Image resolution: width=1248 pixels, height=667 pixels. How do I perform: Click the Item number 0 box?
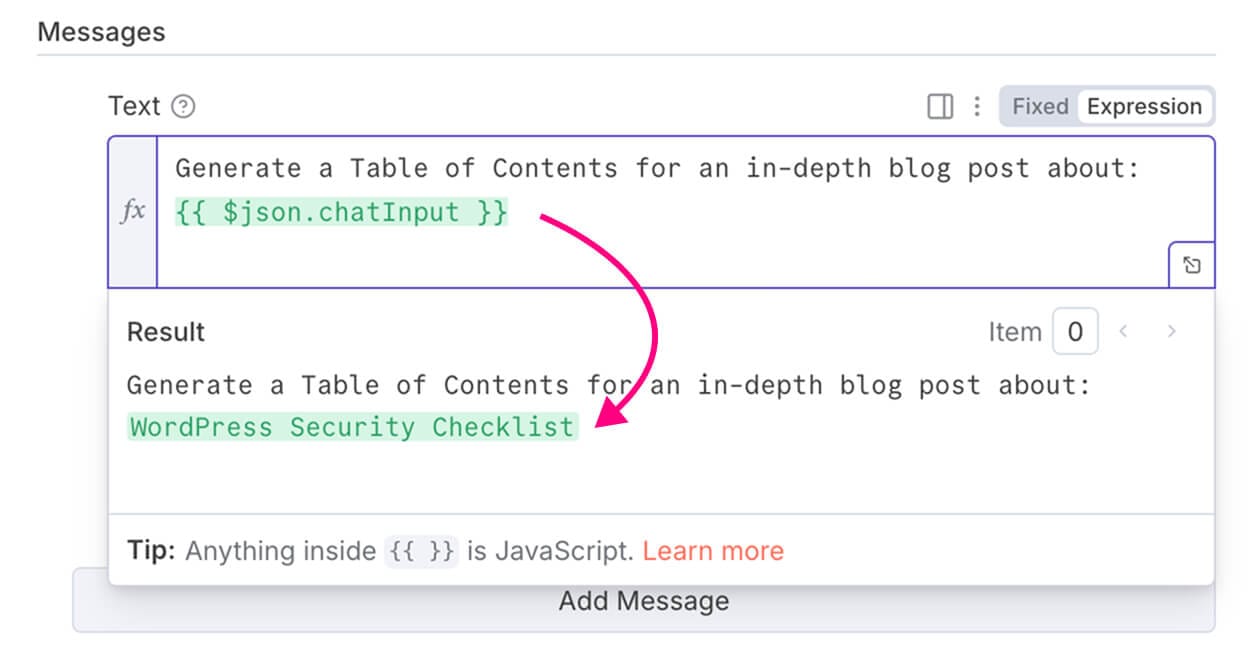tap(1075, 332)
